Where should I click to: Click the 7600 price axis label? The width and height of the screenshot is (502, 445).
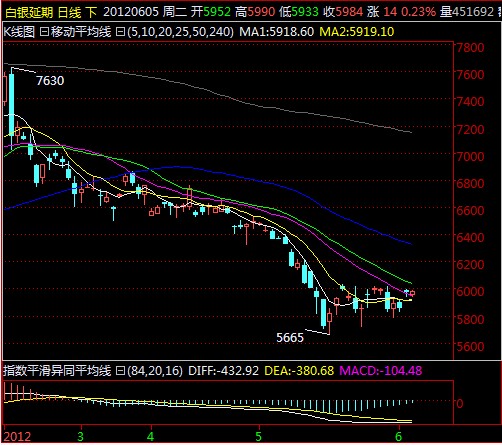[470, 74]
